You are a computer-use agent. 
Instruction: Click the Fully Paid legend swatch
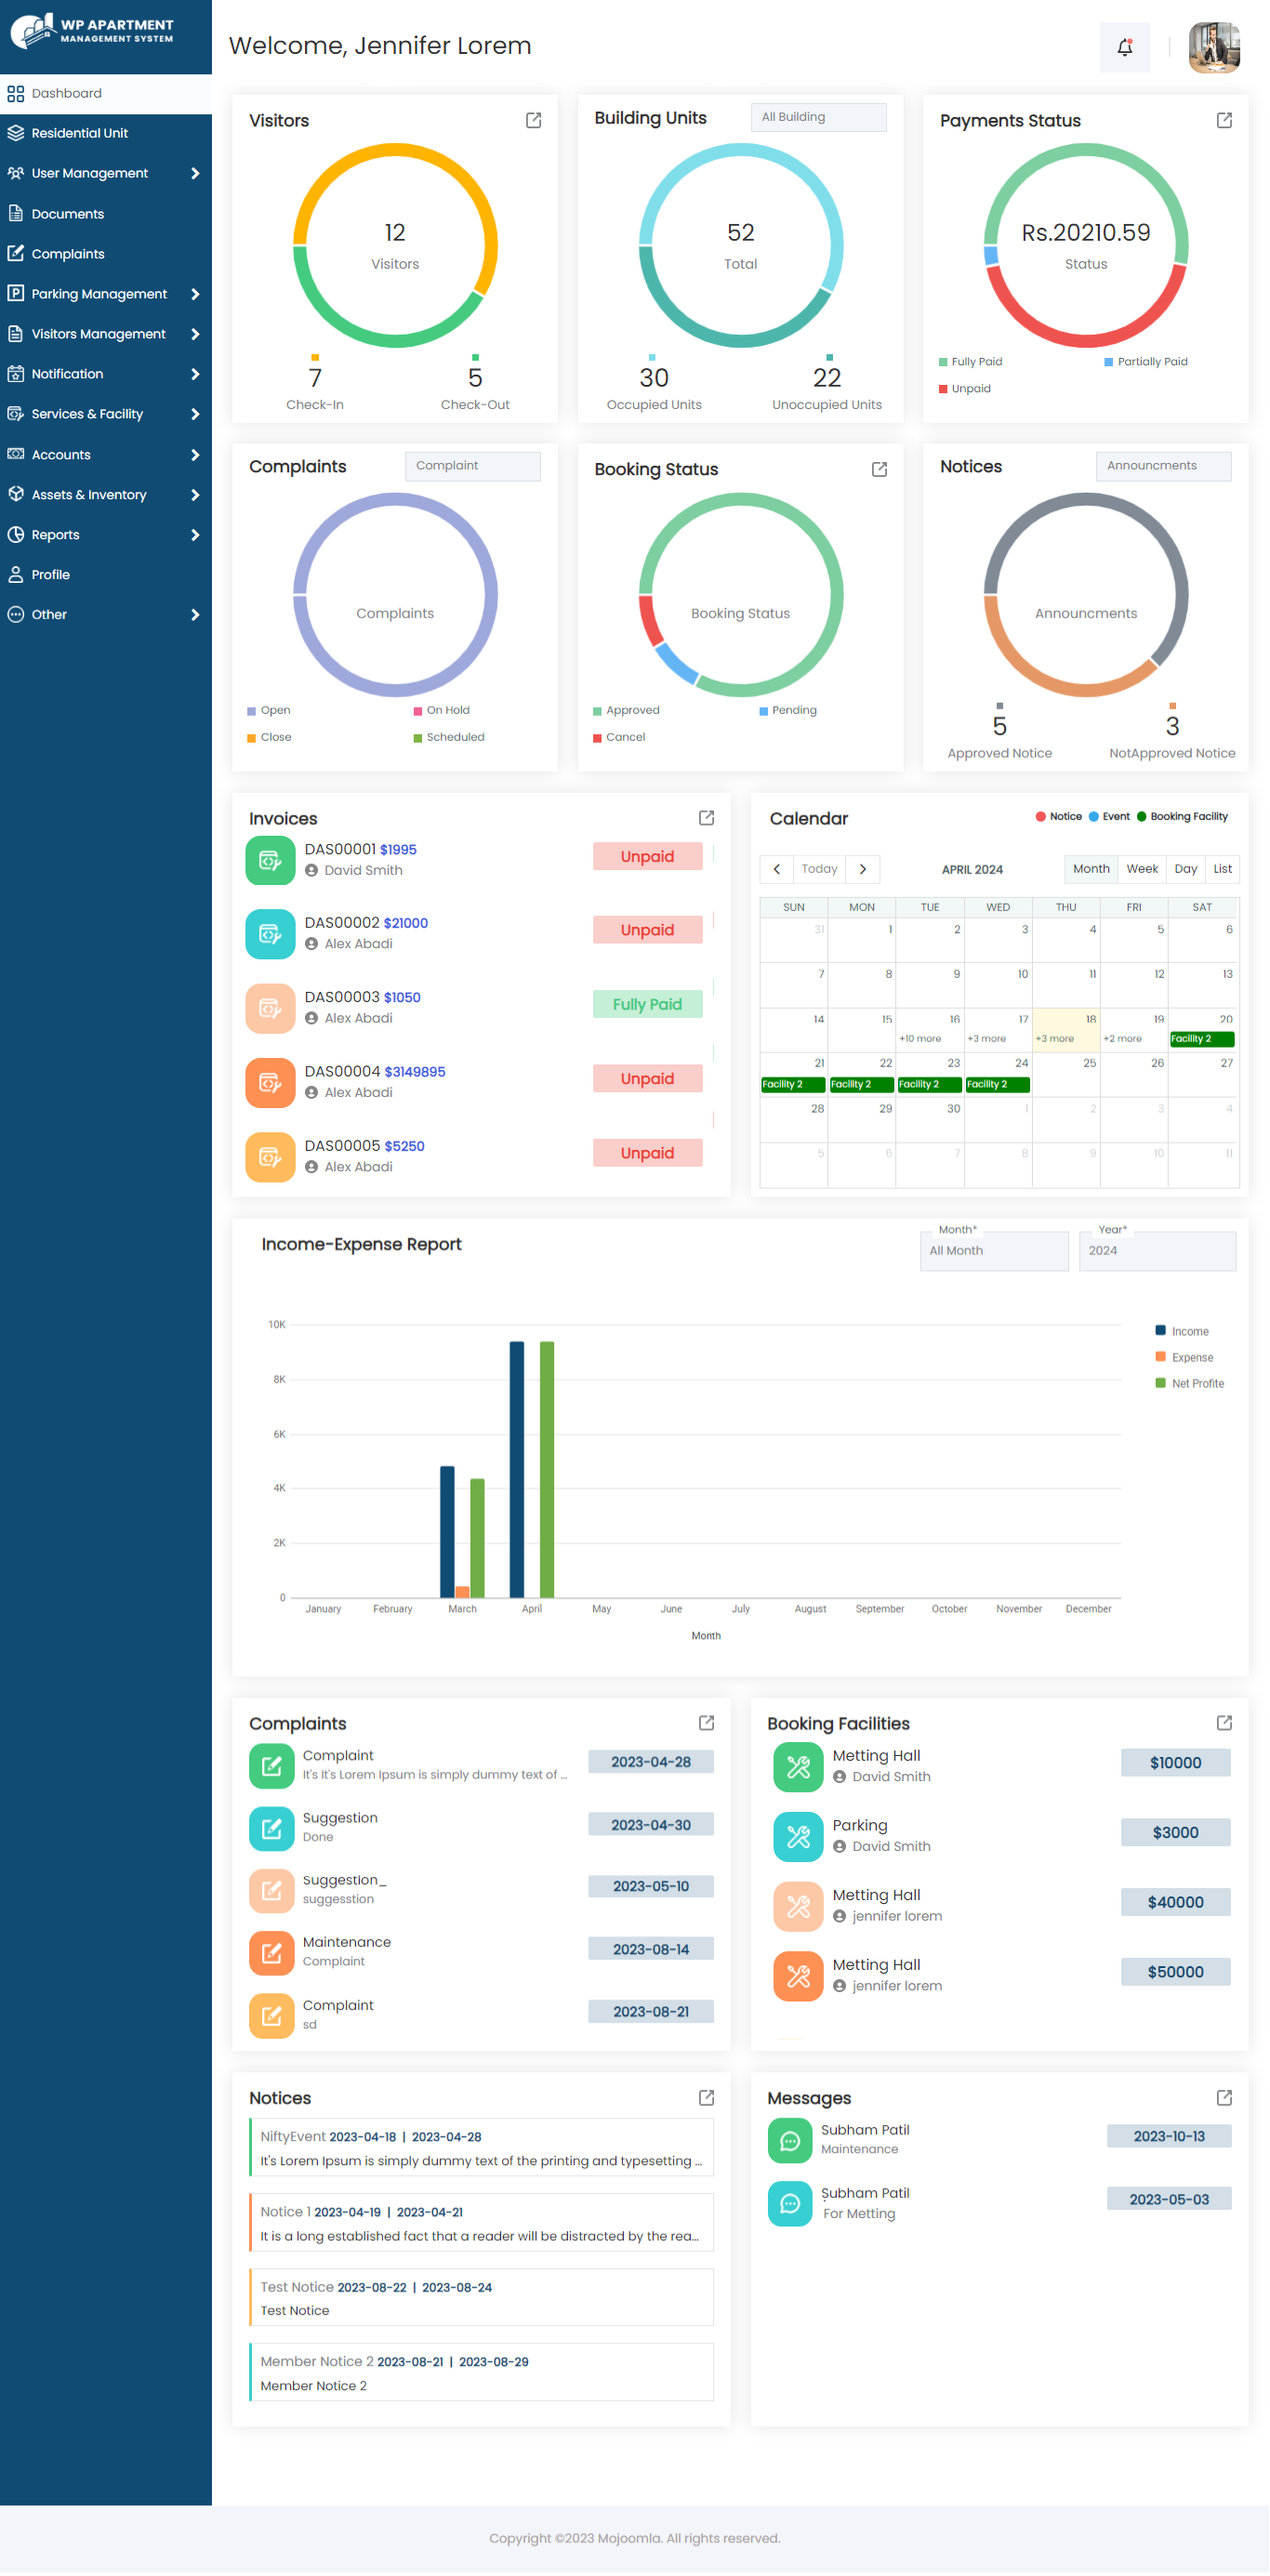point(942,362)
